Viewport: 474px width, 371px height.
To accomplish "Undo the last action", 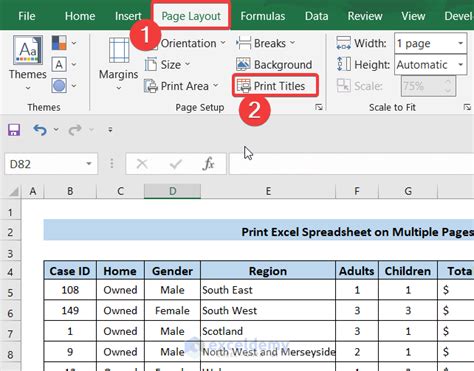I will click(x=40, y=130).
